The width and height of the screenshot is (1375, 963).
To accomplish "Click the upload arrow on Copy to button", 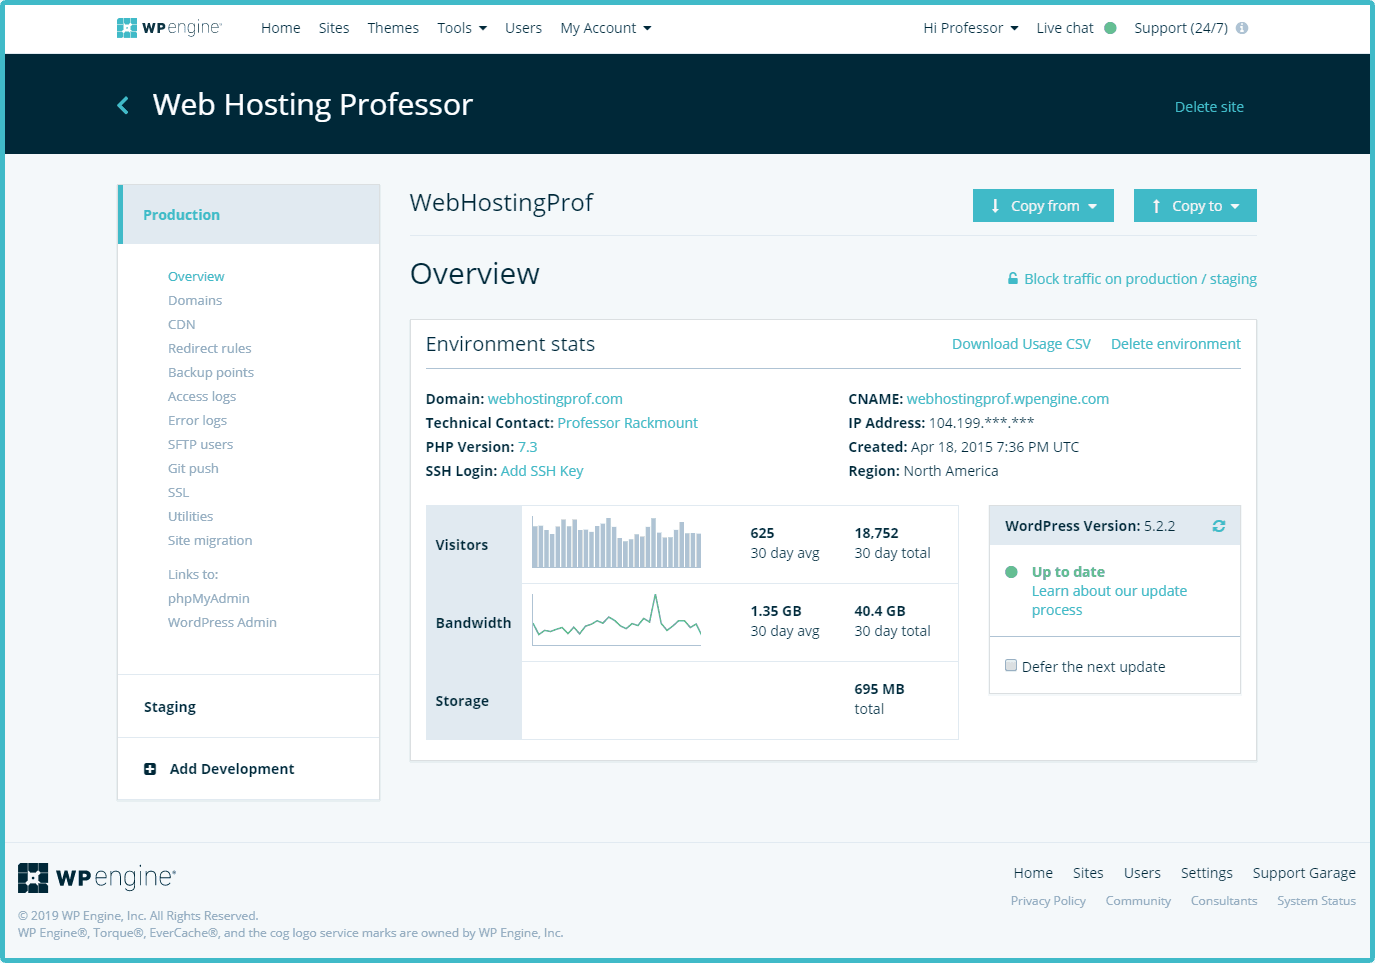I will pyautogui.click(x=1156, y=205).
